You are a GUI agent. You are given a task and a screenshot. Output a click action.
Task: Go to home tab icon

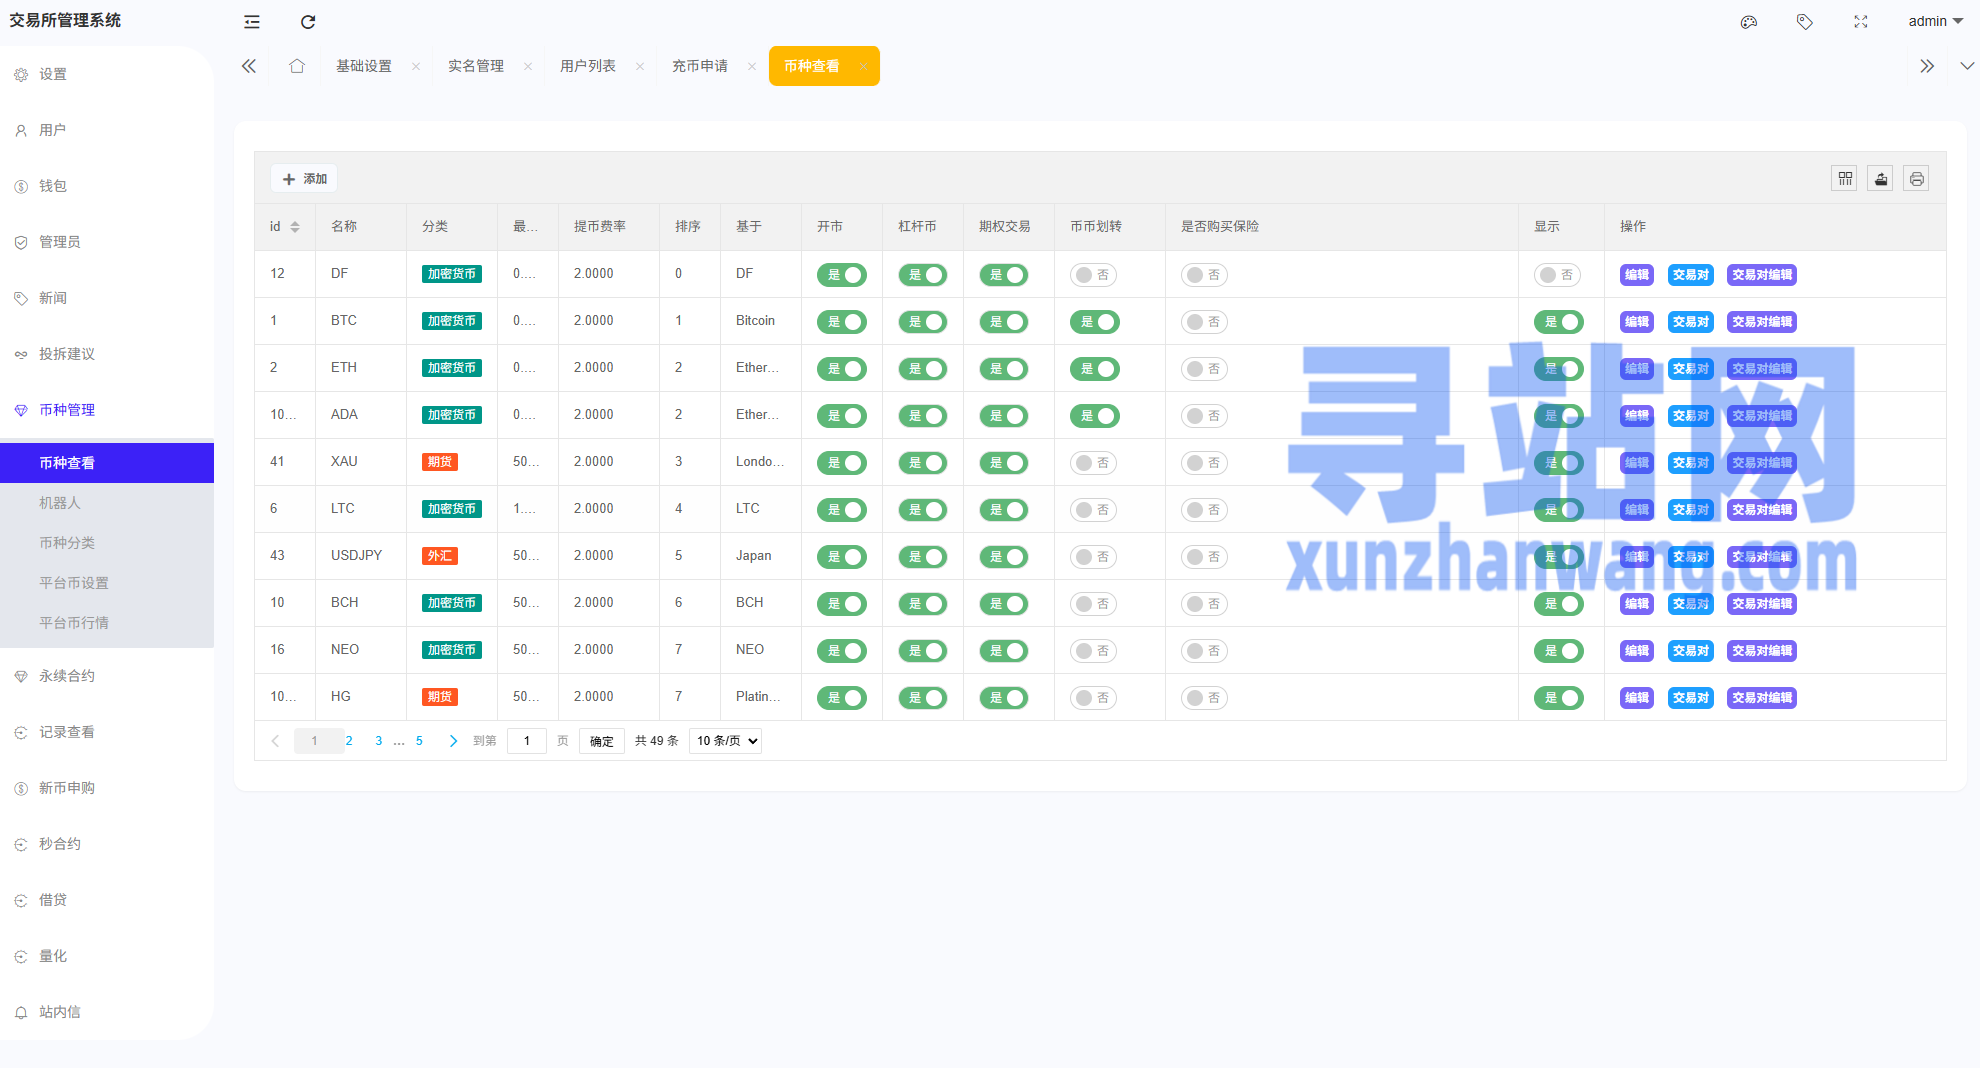click(297, 66)
